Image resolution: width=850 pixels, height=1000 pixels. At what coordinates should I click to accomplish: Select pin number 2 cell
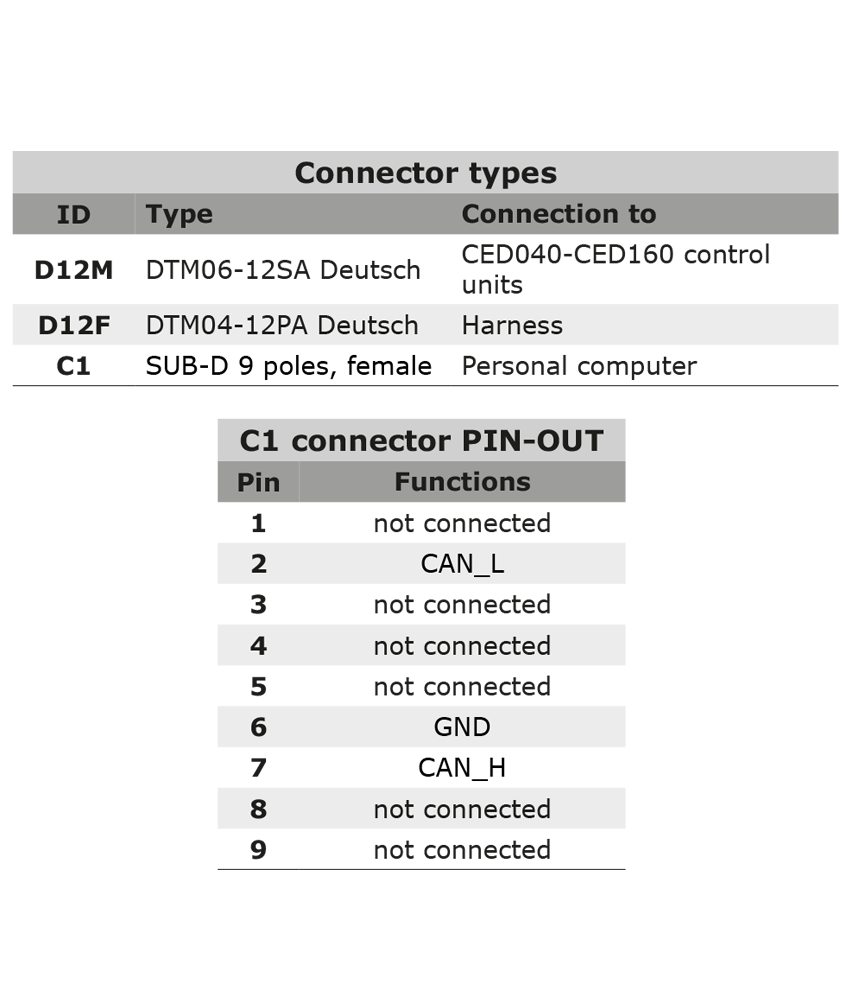258,564
